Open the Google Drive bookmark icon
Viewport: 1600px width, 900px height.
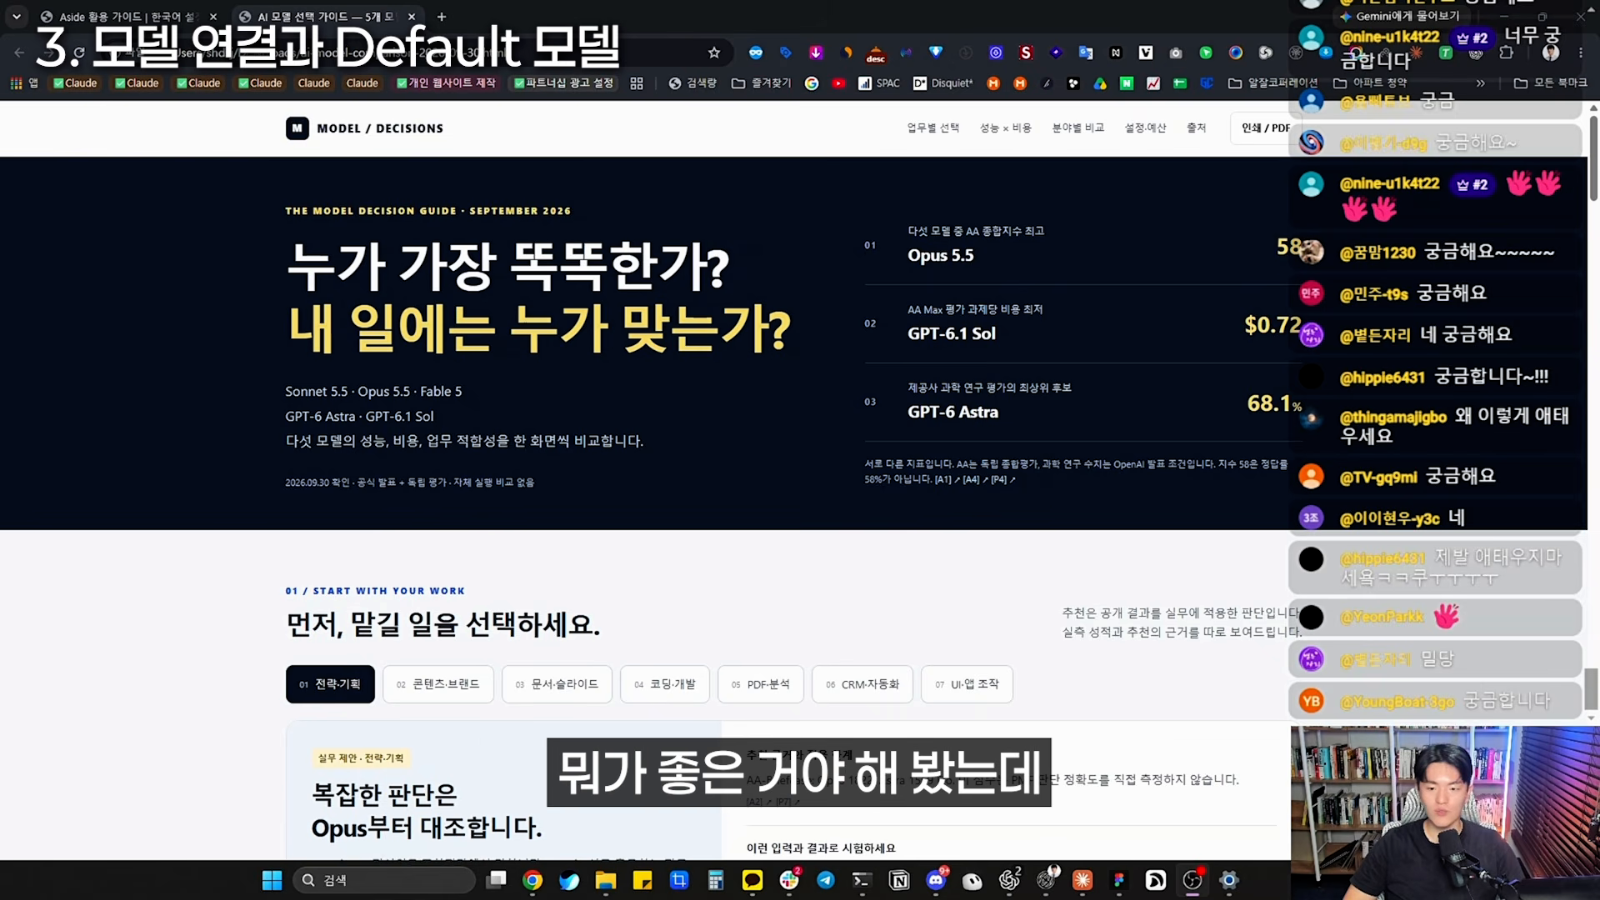coord(1100,83)
